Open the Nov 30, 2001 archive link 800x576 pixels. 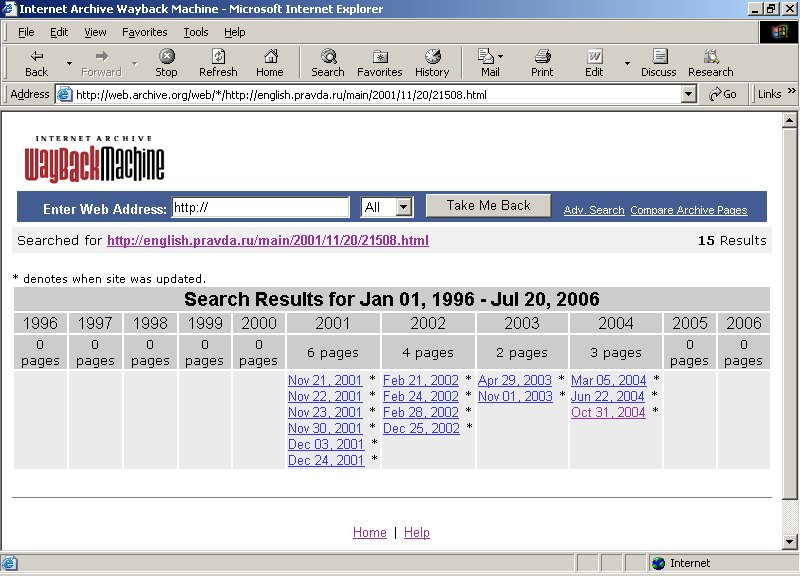pyautogui.click(x=325, y=428)
